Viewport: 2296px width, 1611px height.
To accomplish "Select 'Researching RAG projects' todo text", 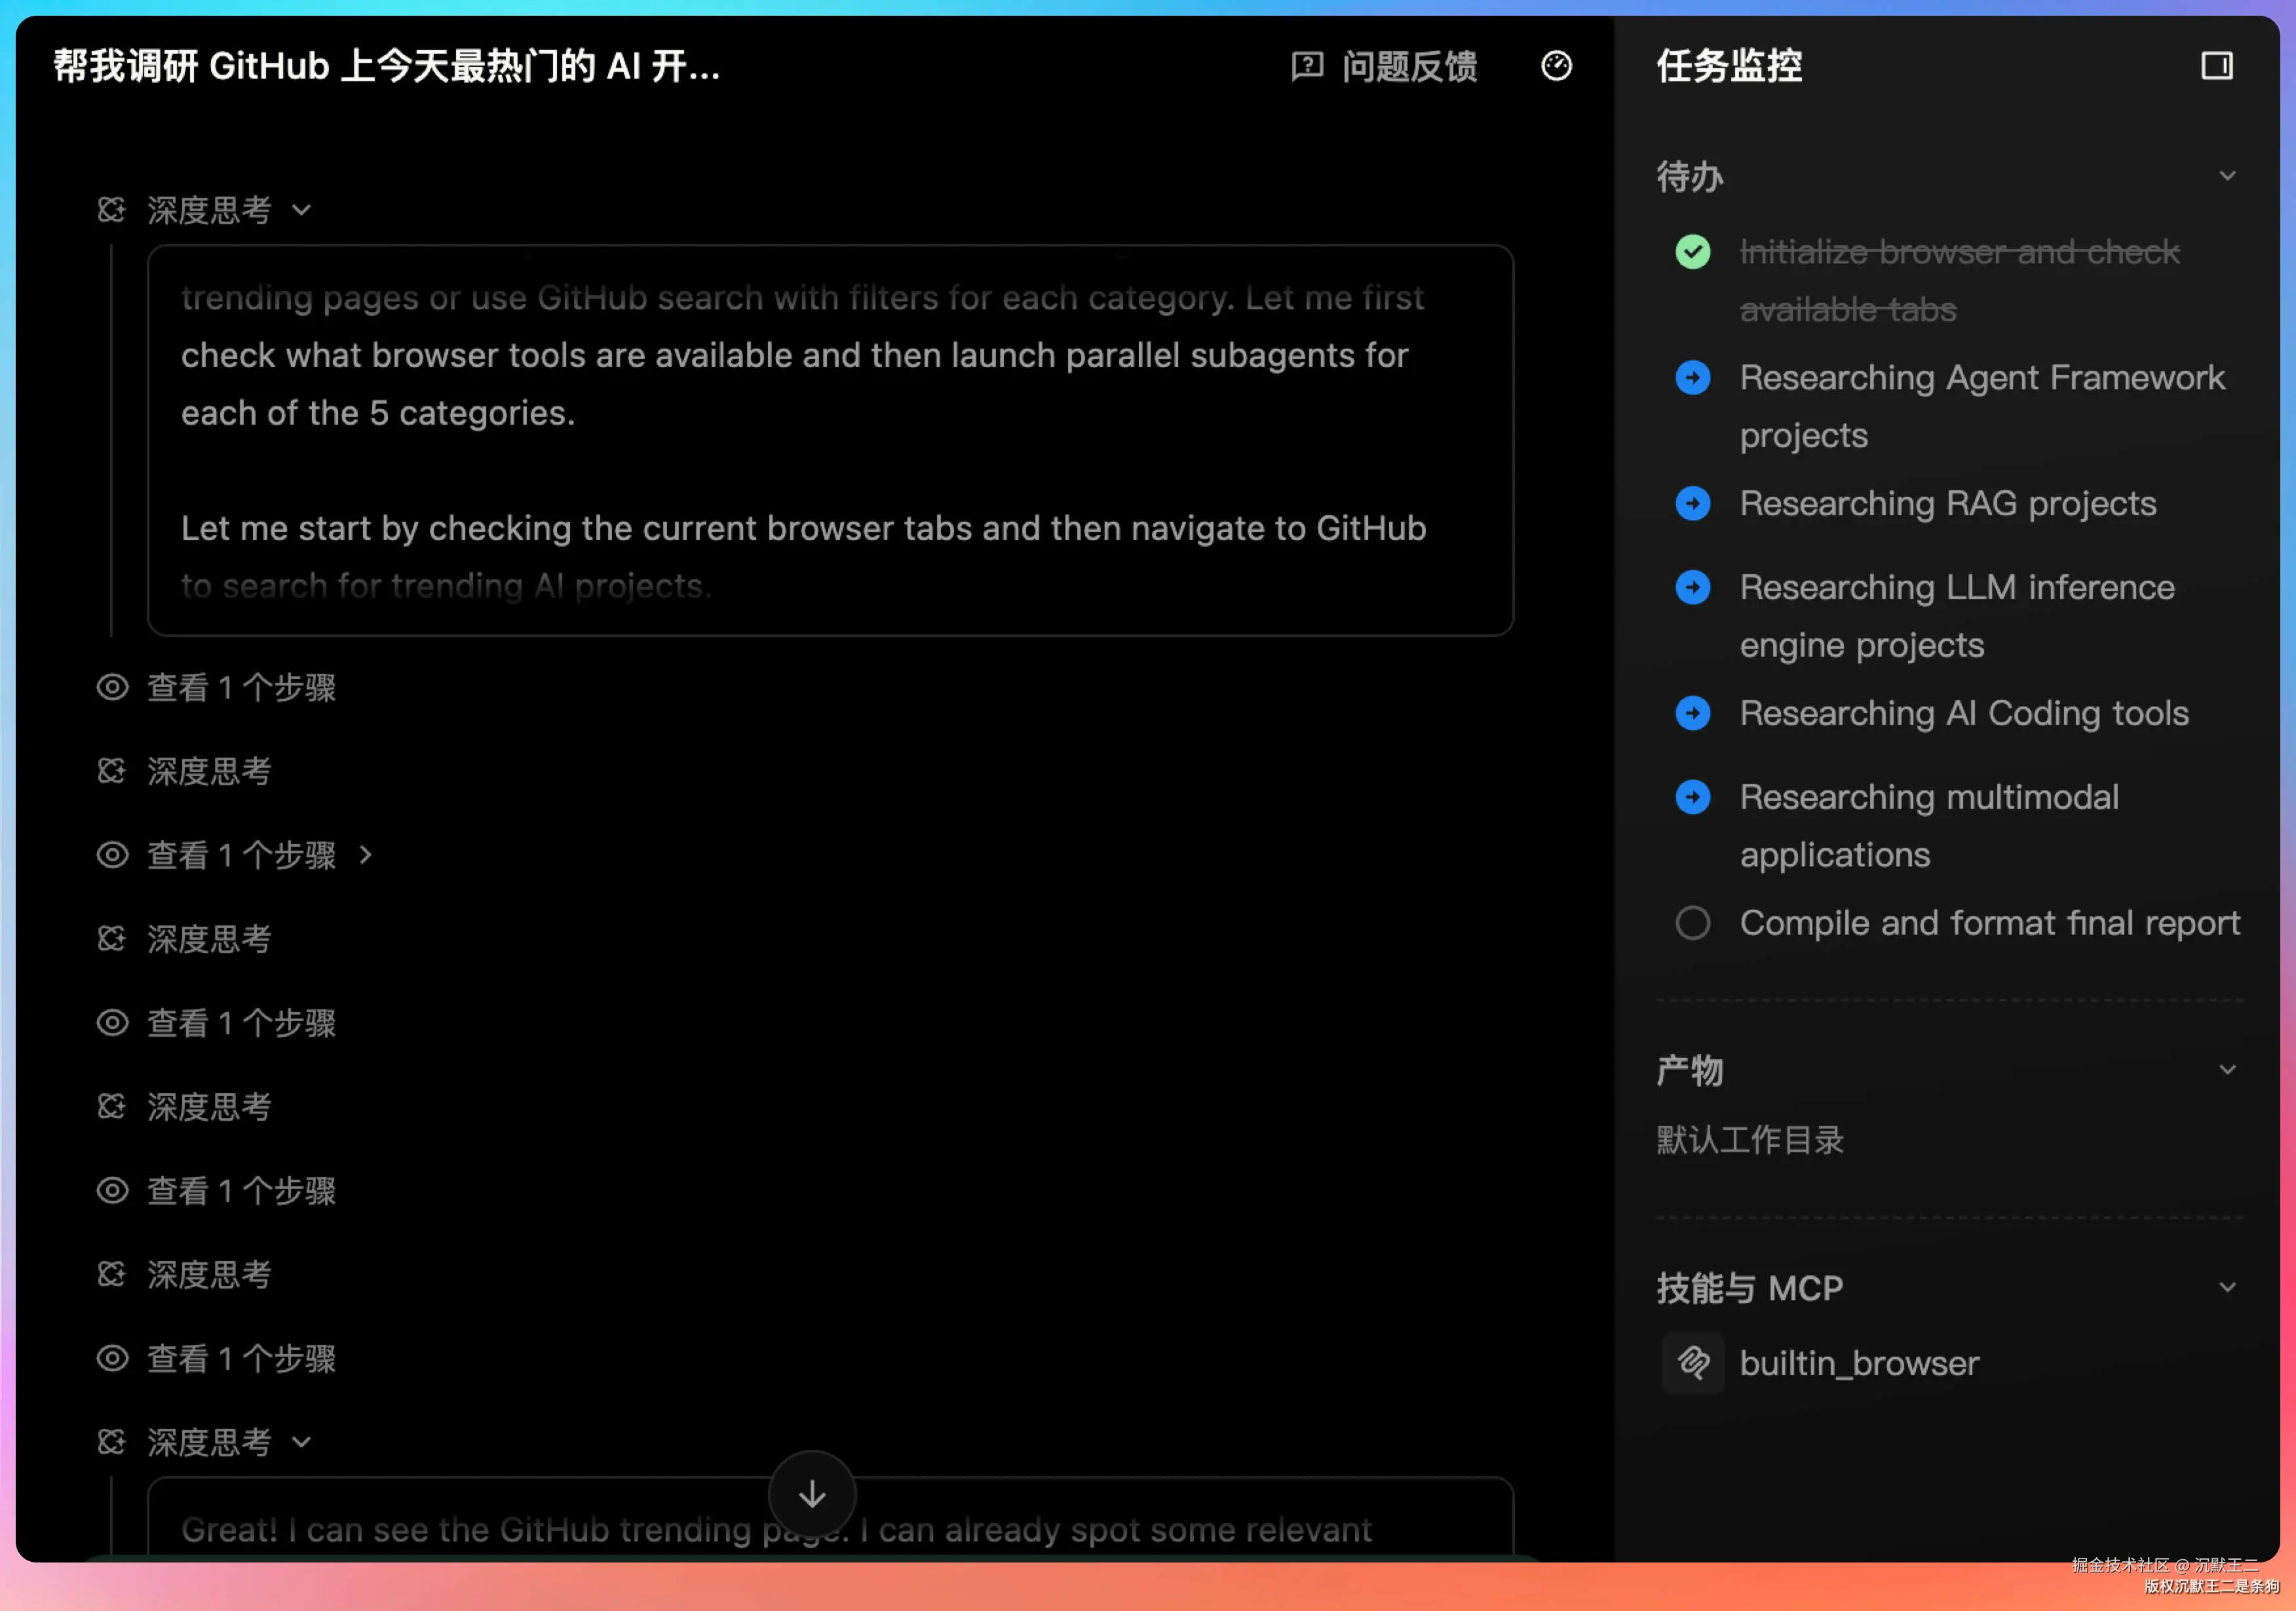I will (1948, 504).
